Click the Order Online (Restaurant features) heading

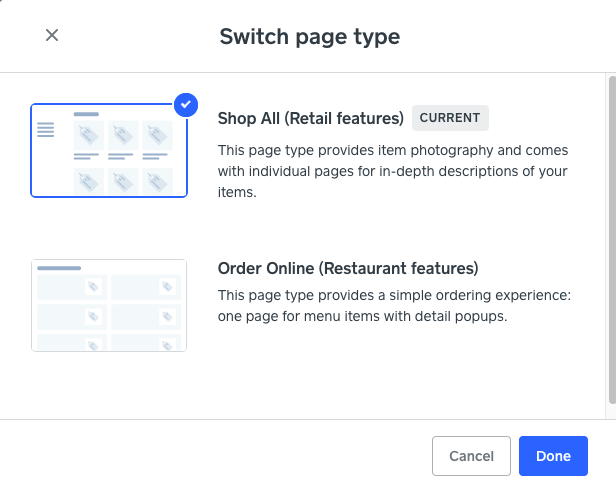coord(348,268)
